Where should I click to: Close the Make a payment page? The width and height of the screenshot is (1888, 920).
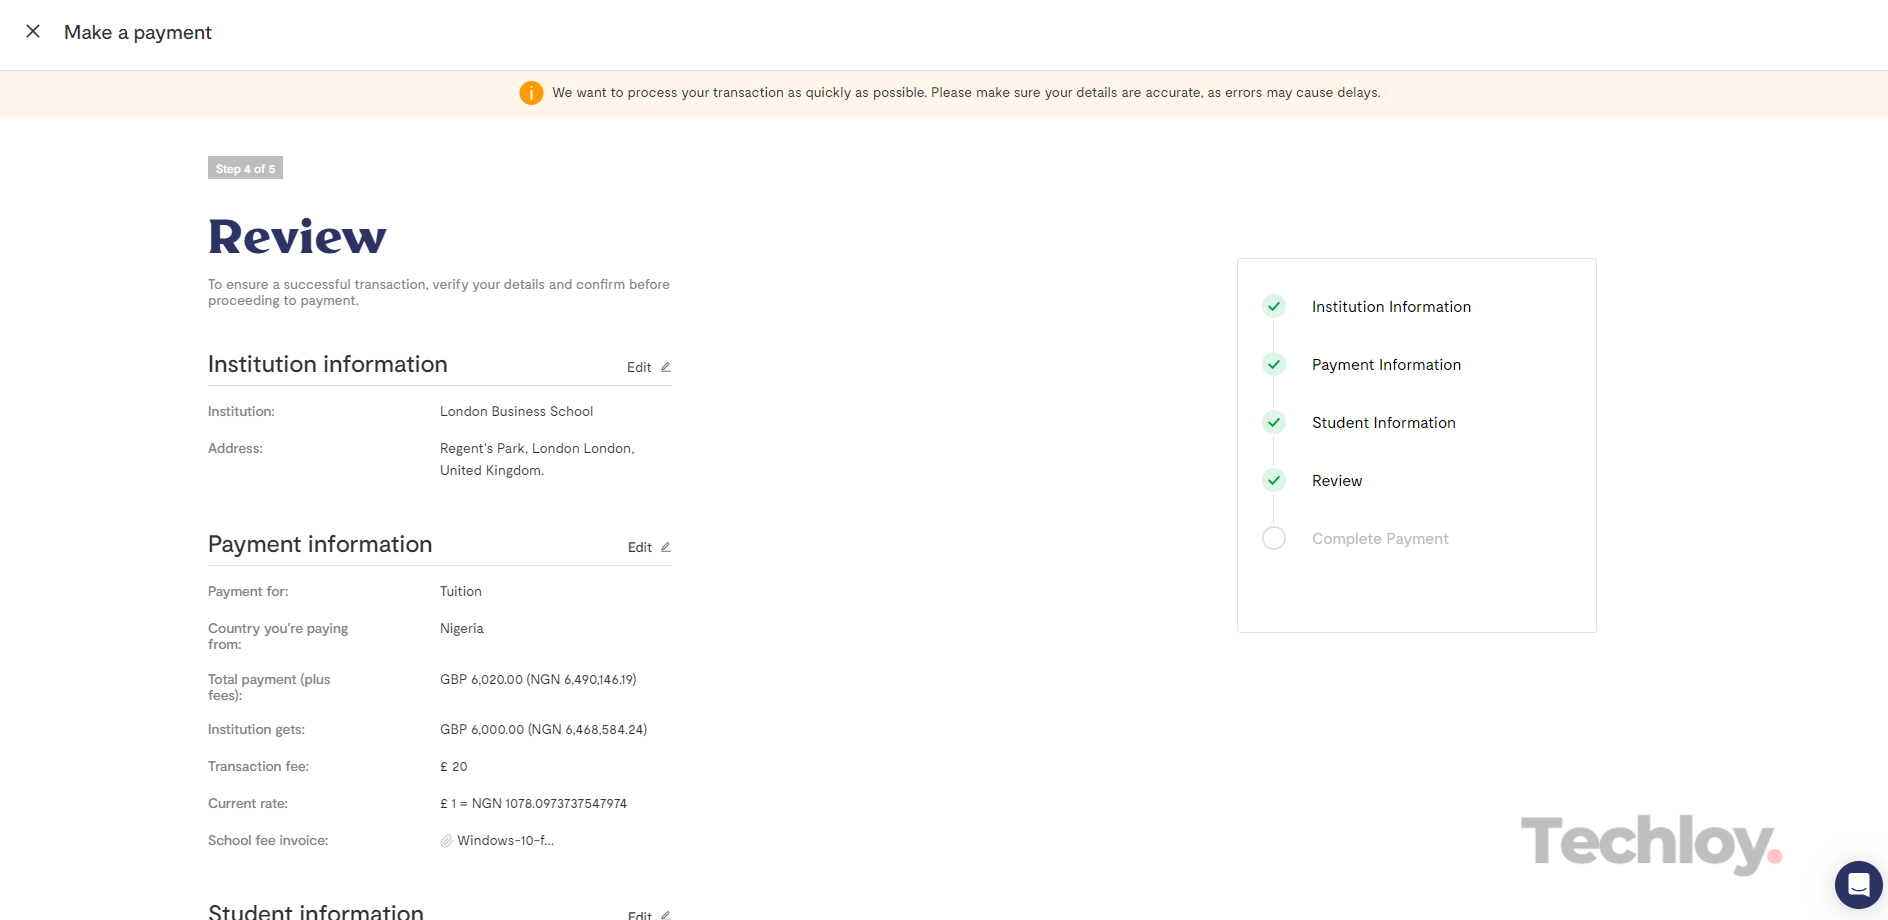pos(33,32)
